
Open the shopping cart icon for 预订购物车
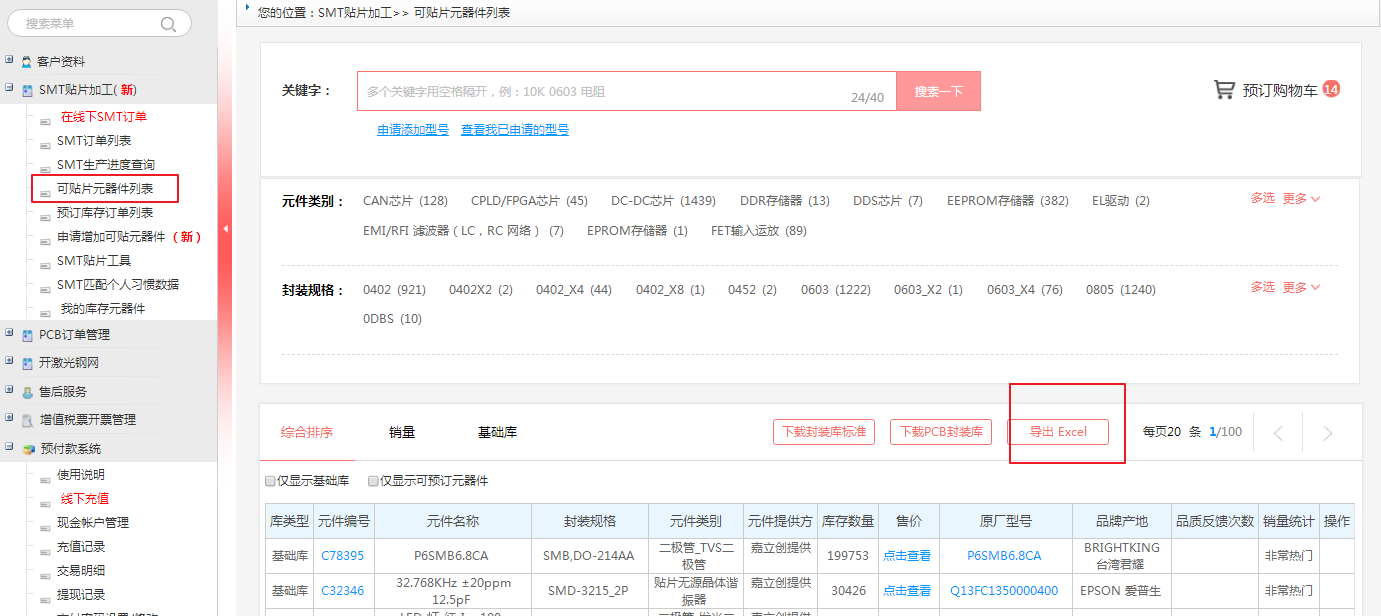[x=1224, y=90]
